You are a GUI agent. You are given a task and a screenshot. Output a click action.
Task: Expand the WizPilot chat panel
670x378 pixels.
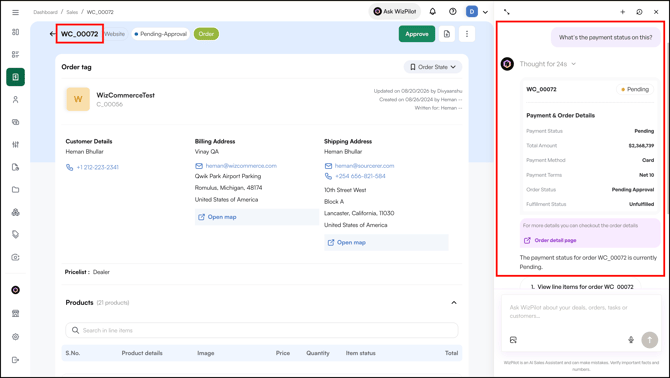[506, 12]
